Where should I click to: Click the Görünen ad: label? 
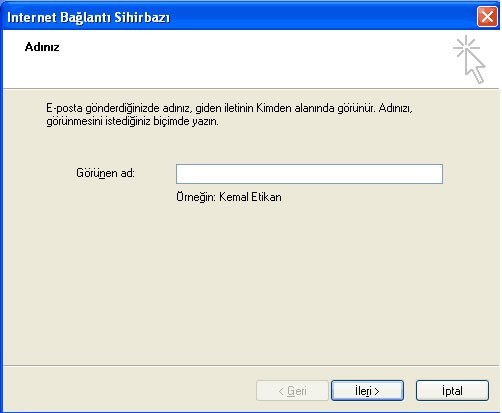105,173
